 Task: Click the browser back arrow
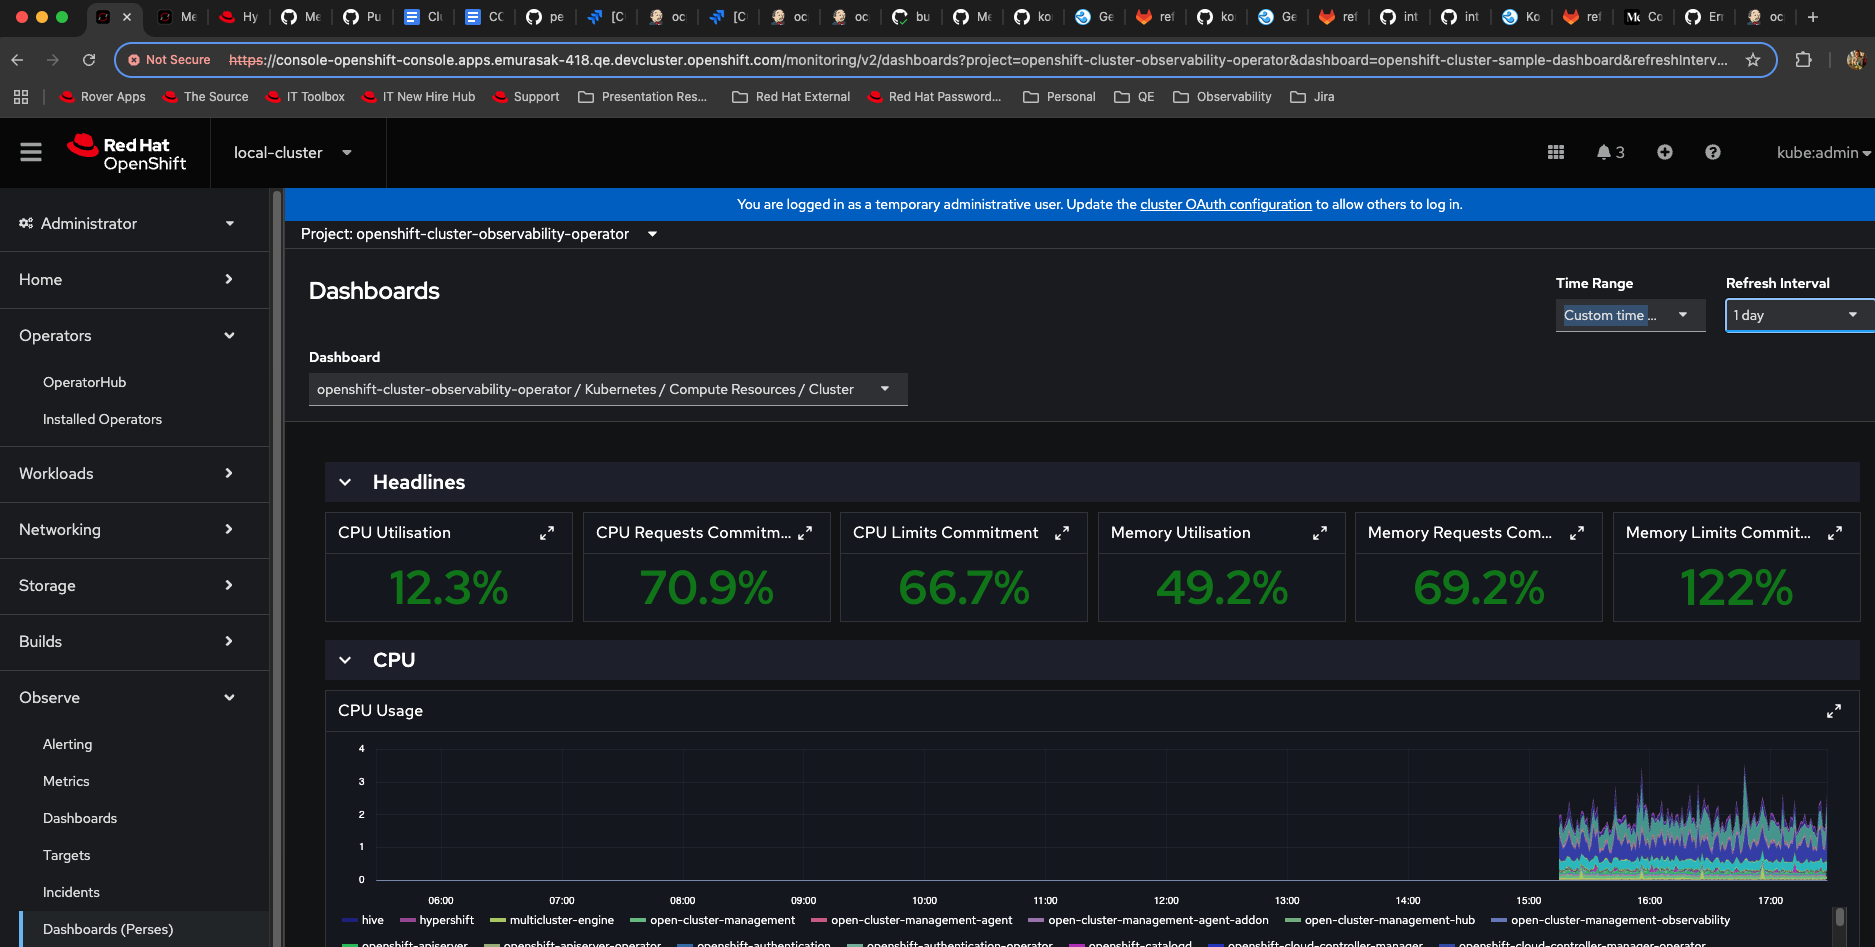coord(17,60)
